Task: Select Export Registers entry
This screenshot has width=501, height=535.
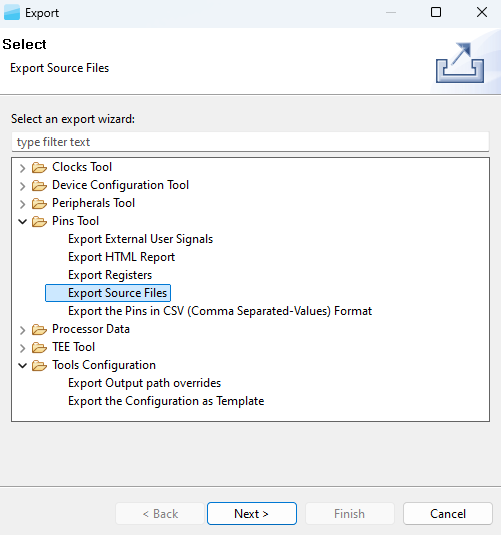Action: pyautogui.click(x=110, y=275)
